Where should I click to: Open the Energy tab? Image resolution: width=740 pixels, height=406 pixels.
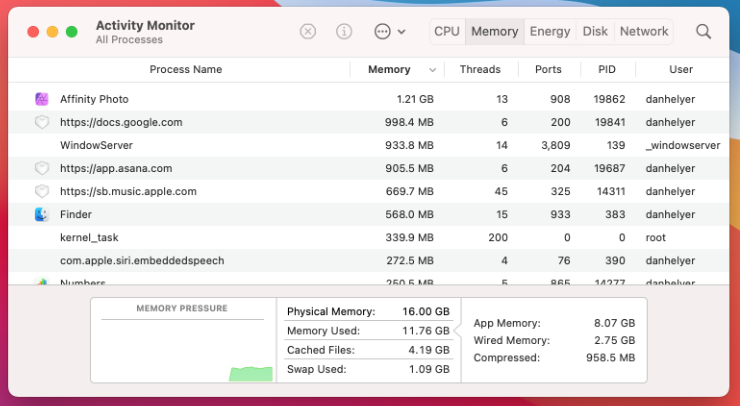coord(550,32)
